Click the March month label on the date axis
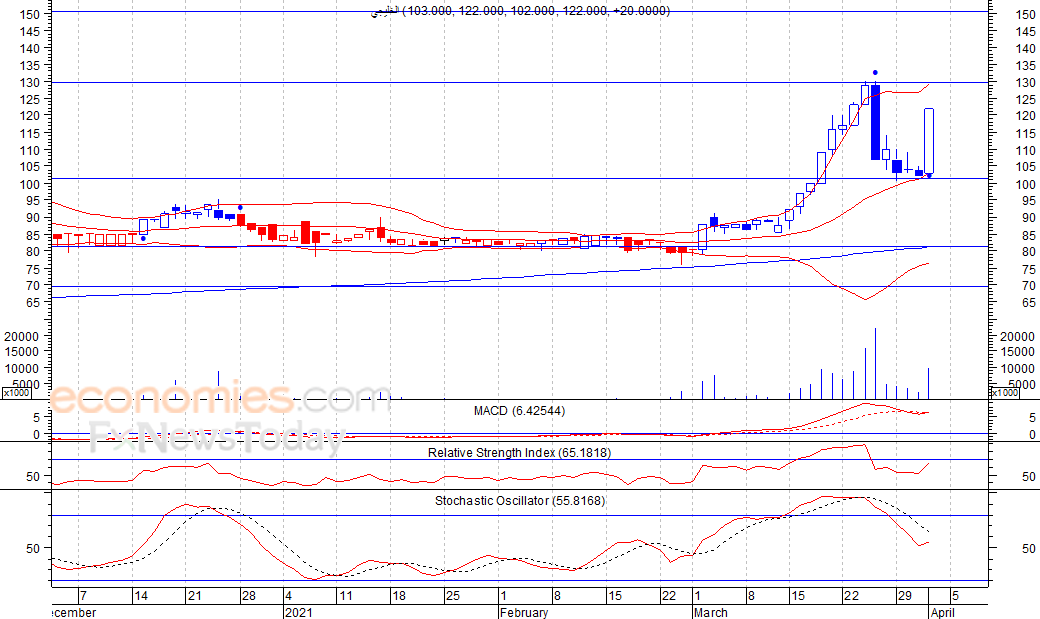Screen dimensions: 1040x619 point(710,612)
